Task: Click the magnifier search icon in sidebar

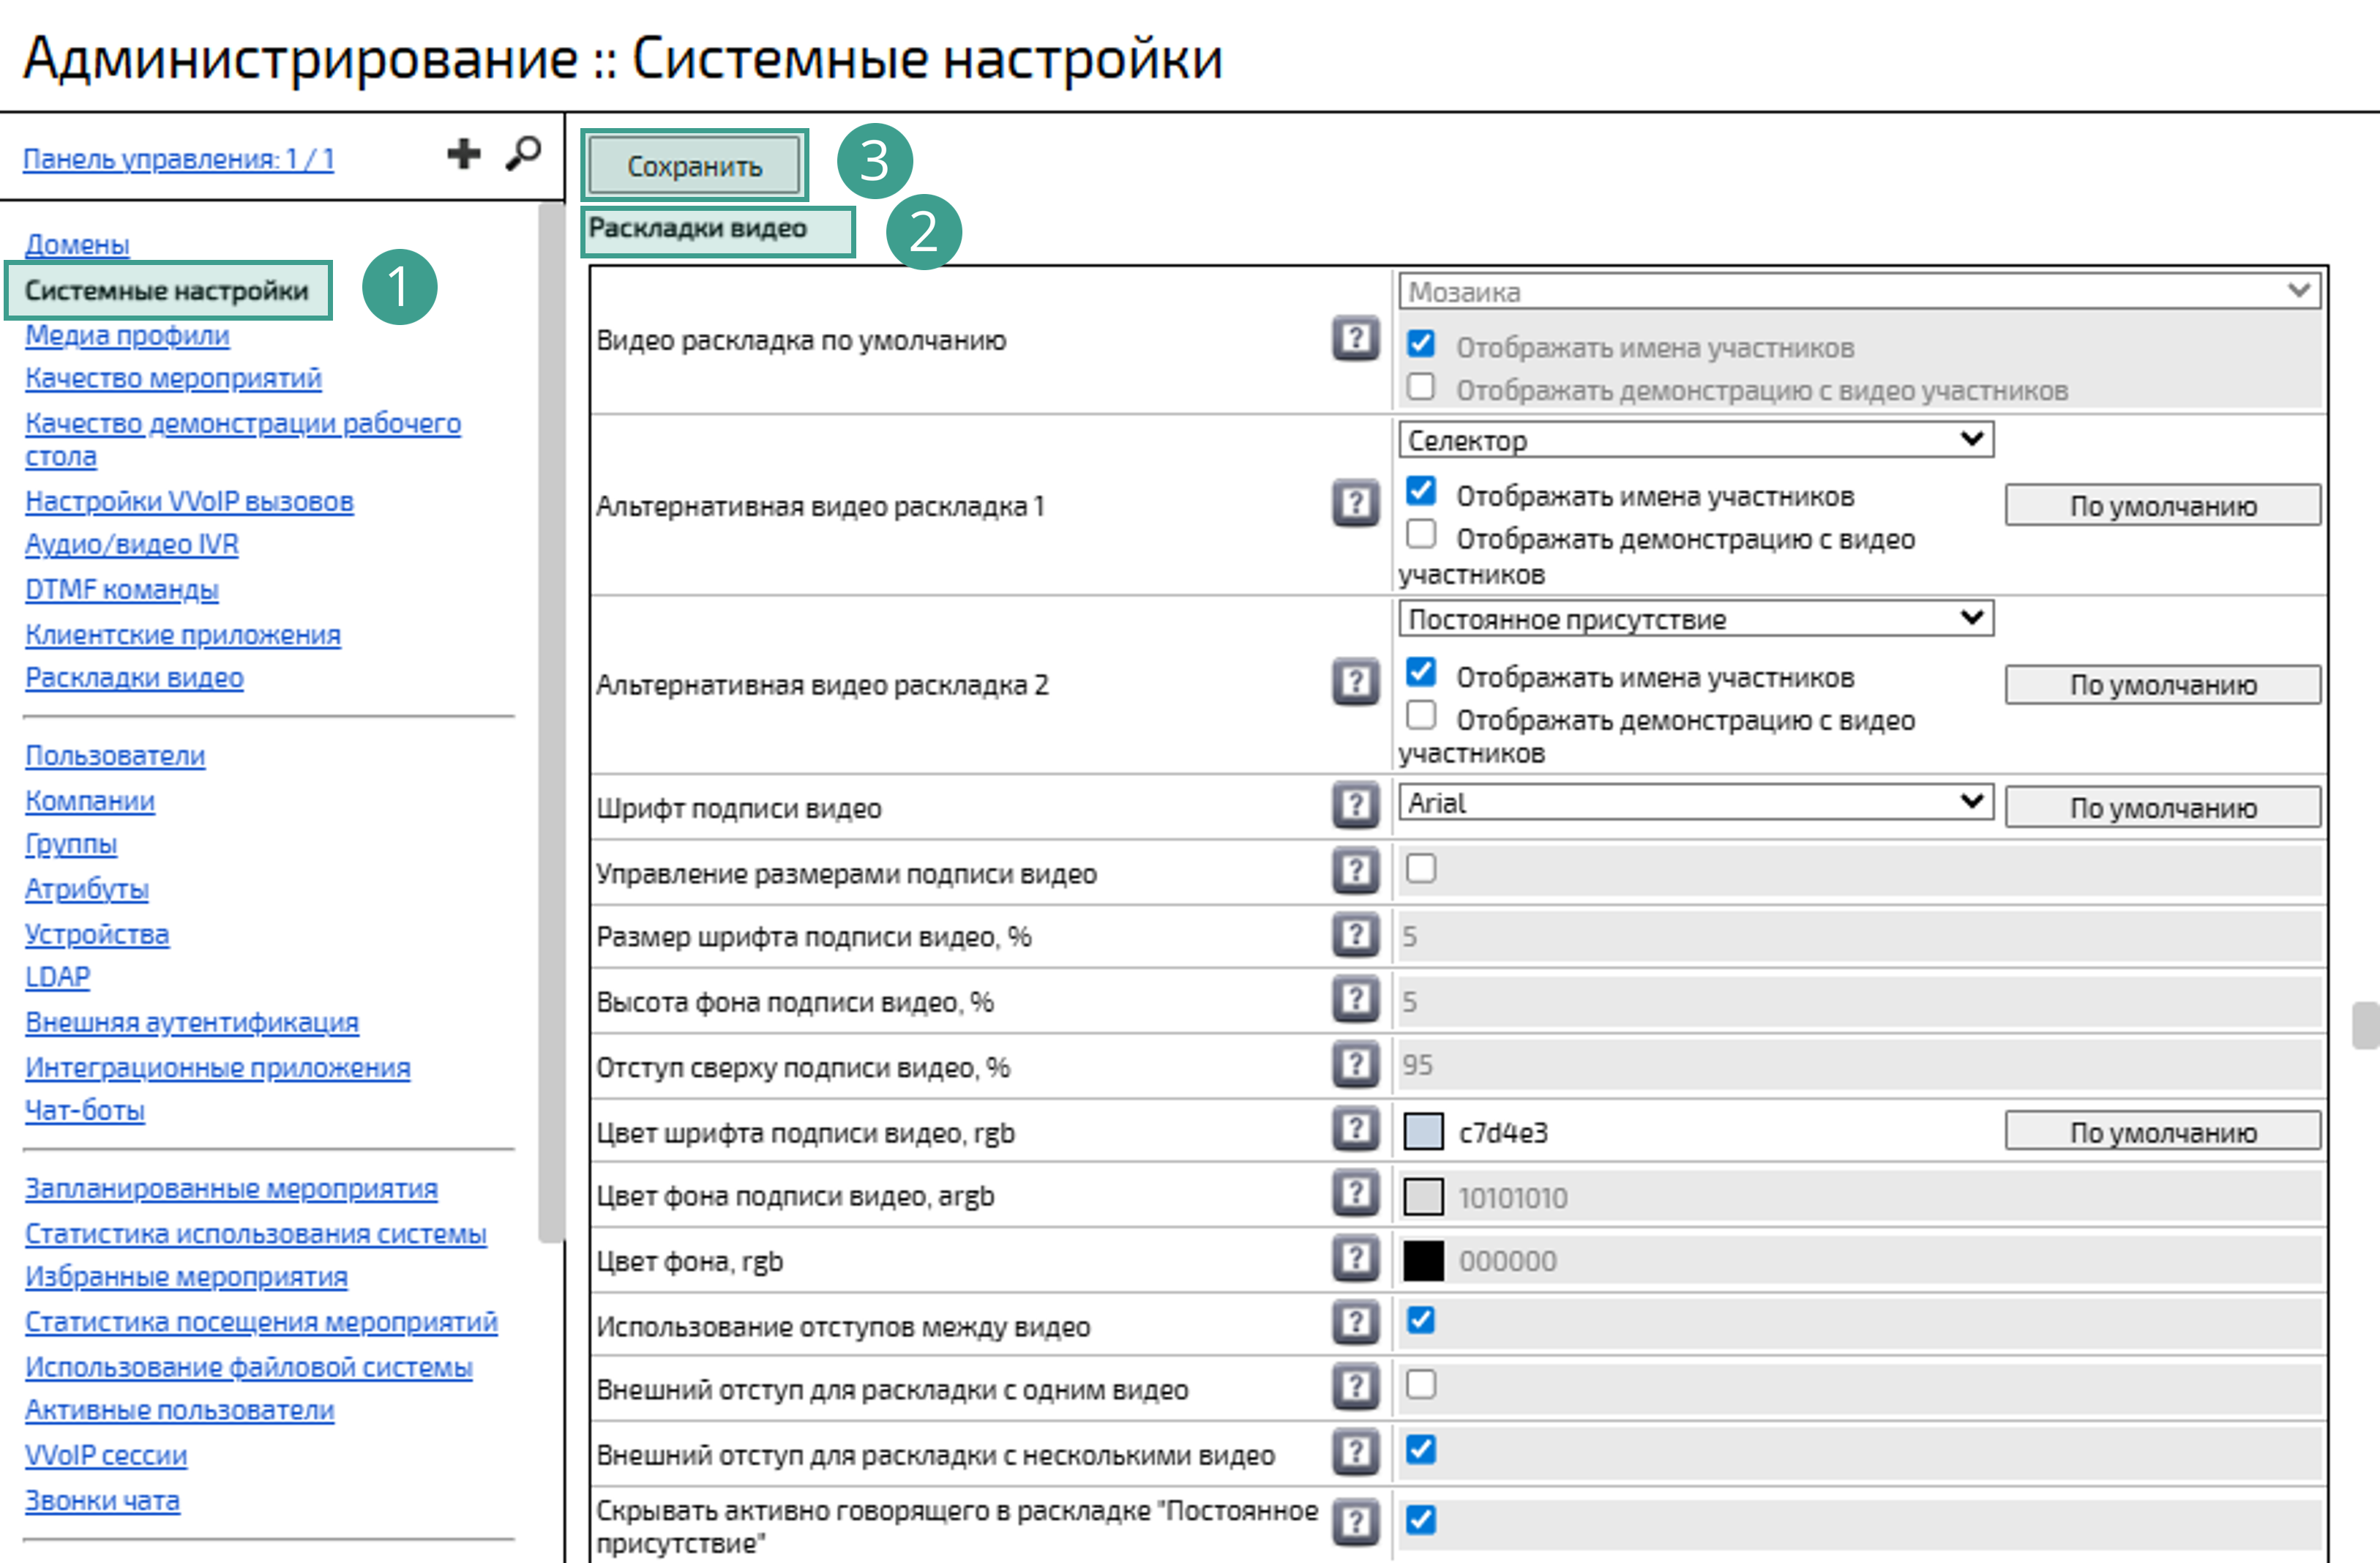Action: click(x=522, y=154)
